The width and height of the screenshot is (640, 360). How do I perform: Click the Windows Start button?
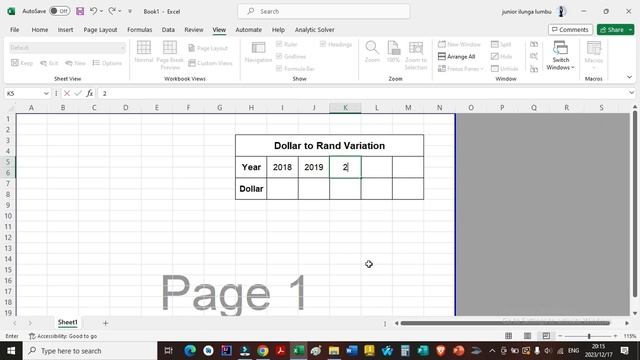(11, 351)
